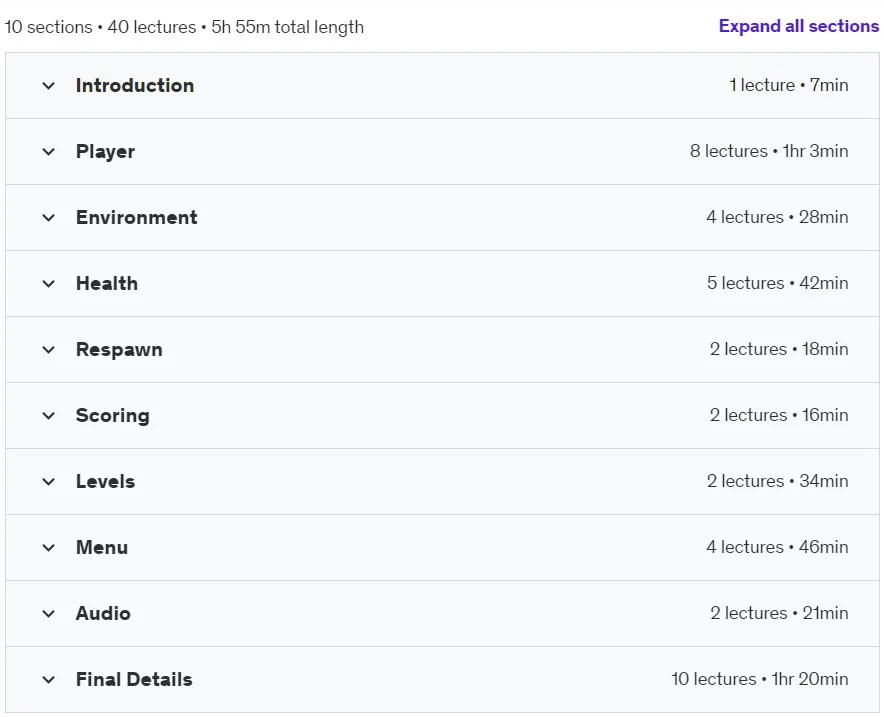884x717 pixels.
Task: Expand the Levels section chevron
Action: coord(48,481)
